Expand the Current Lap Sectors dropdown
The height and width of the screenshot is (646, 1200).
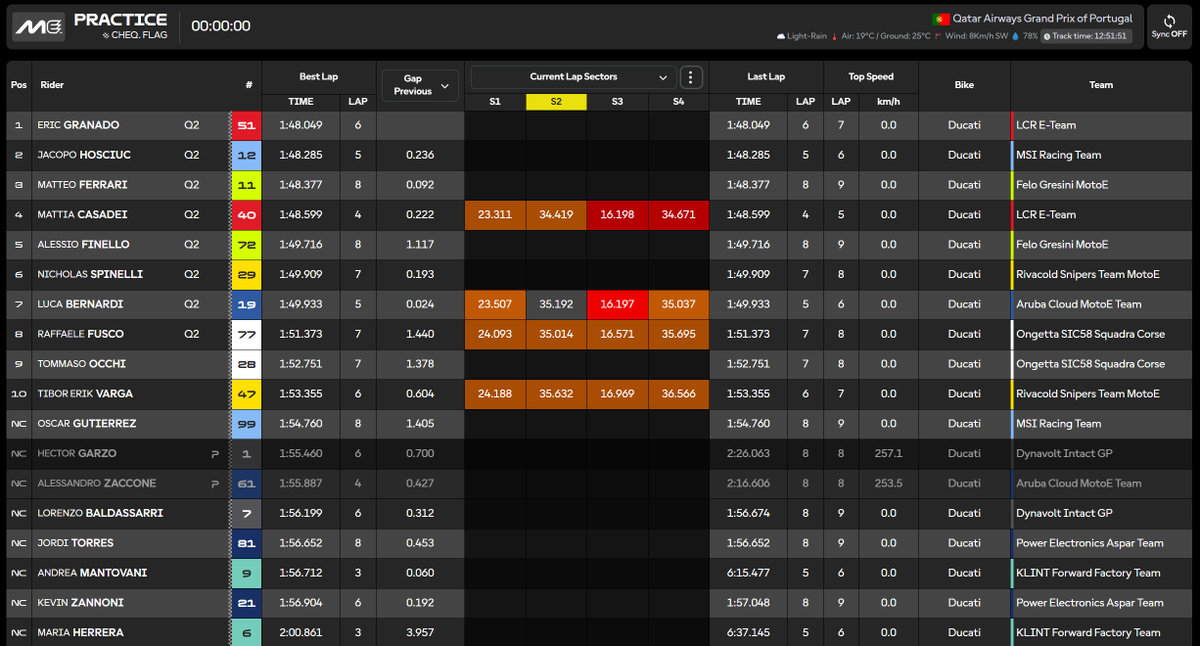pyautogui.click(x=573, y=77)
